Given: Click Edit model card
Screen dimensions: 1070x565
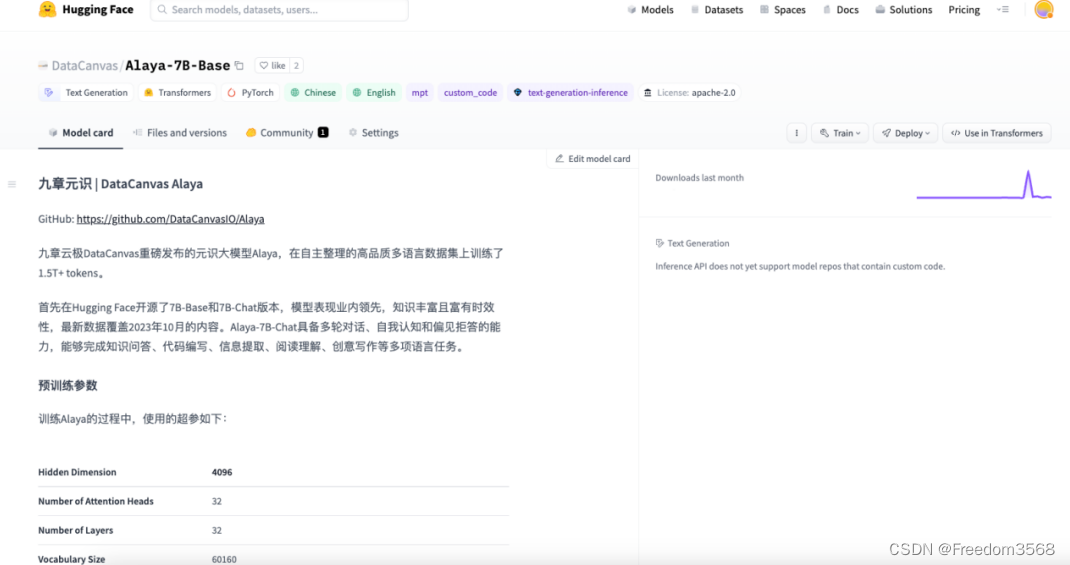Looking at the screenshot, I should coord(592,159).
